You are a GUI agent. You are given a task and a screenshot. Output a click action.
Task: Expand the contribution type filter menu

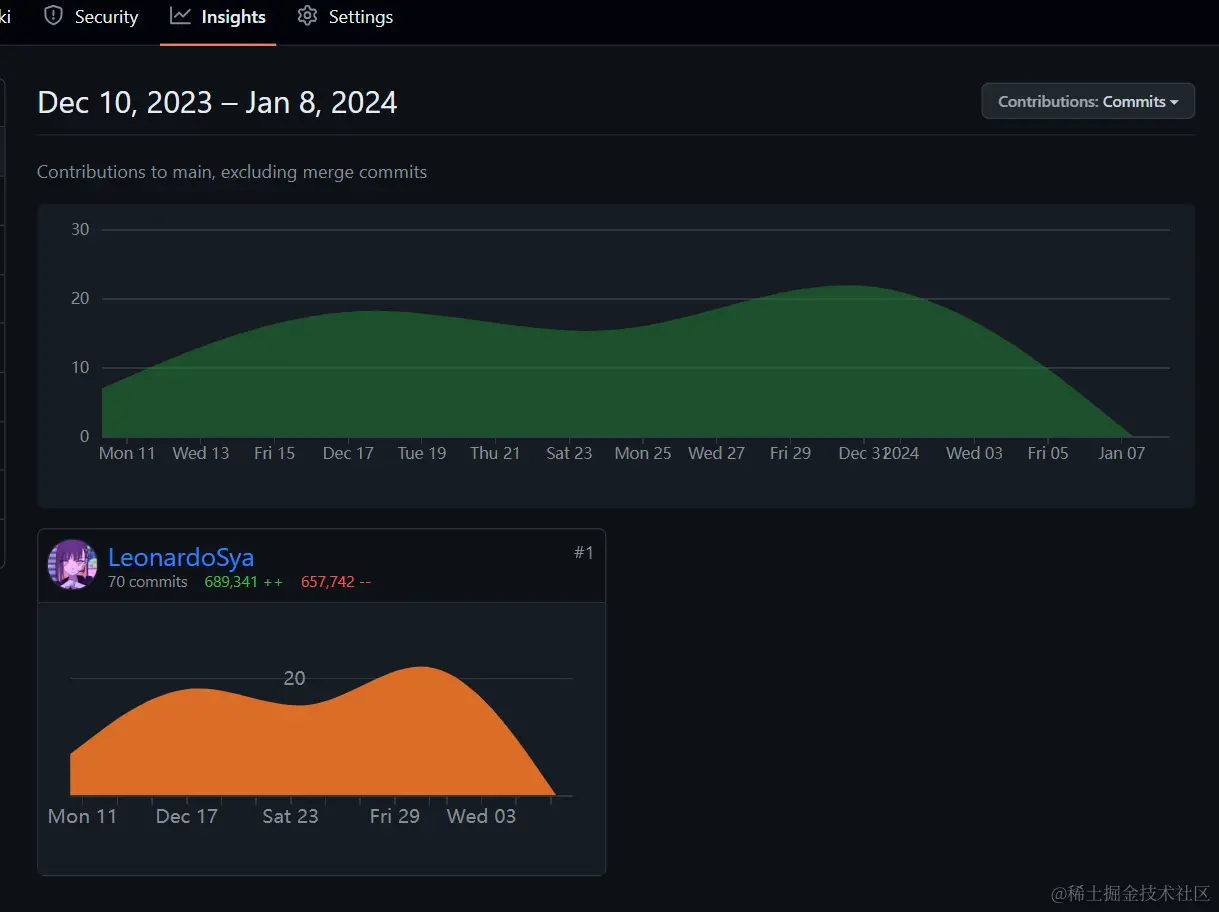click(x=1087, y=101)
